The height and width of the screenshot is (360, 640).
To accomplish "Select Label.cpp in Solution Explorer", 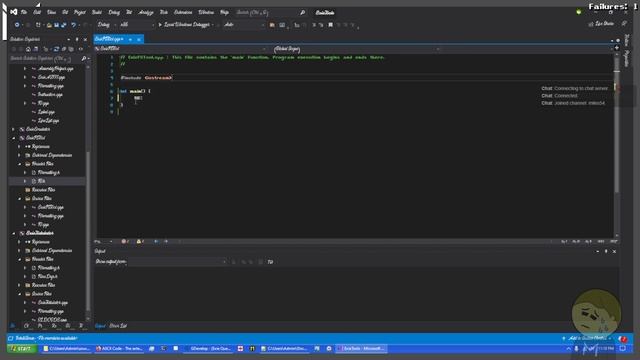I will tap(46, 112).
